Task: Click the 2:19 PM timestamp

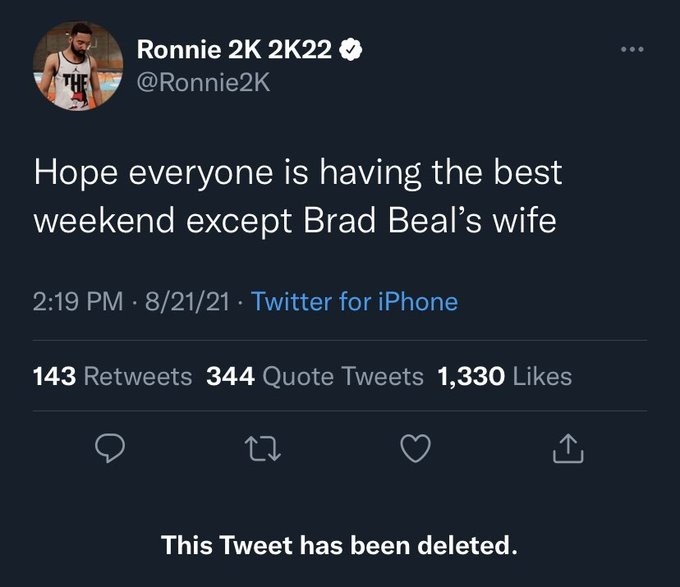Action: [78, 301]
